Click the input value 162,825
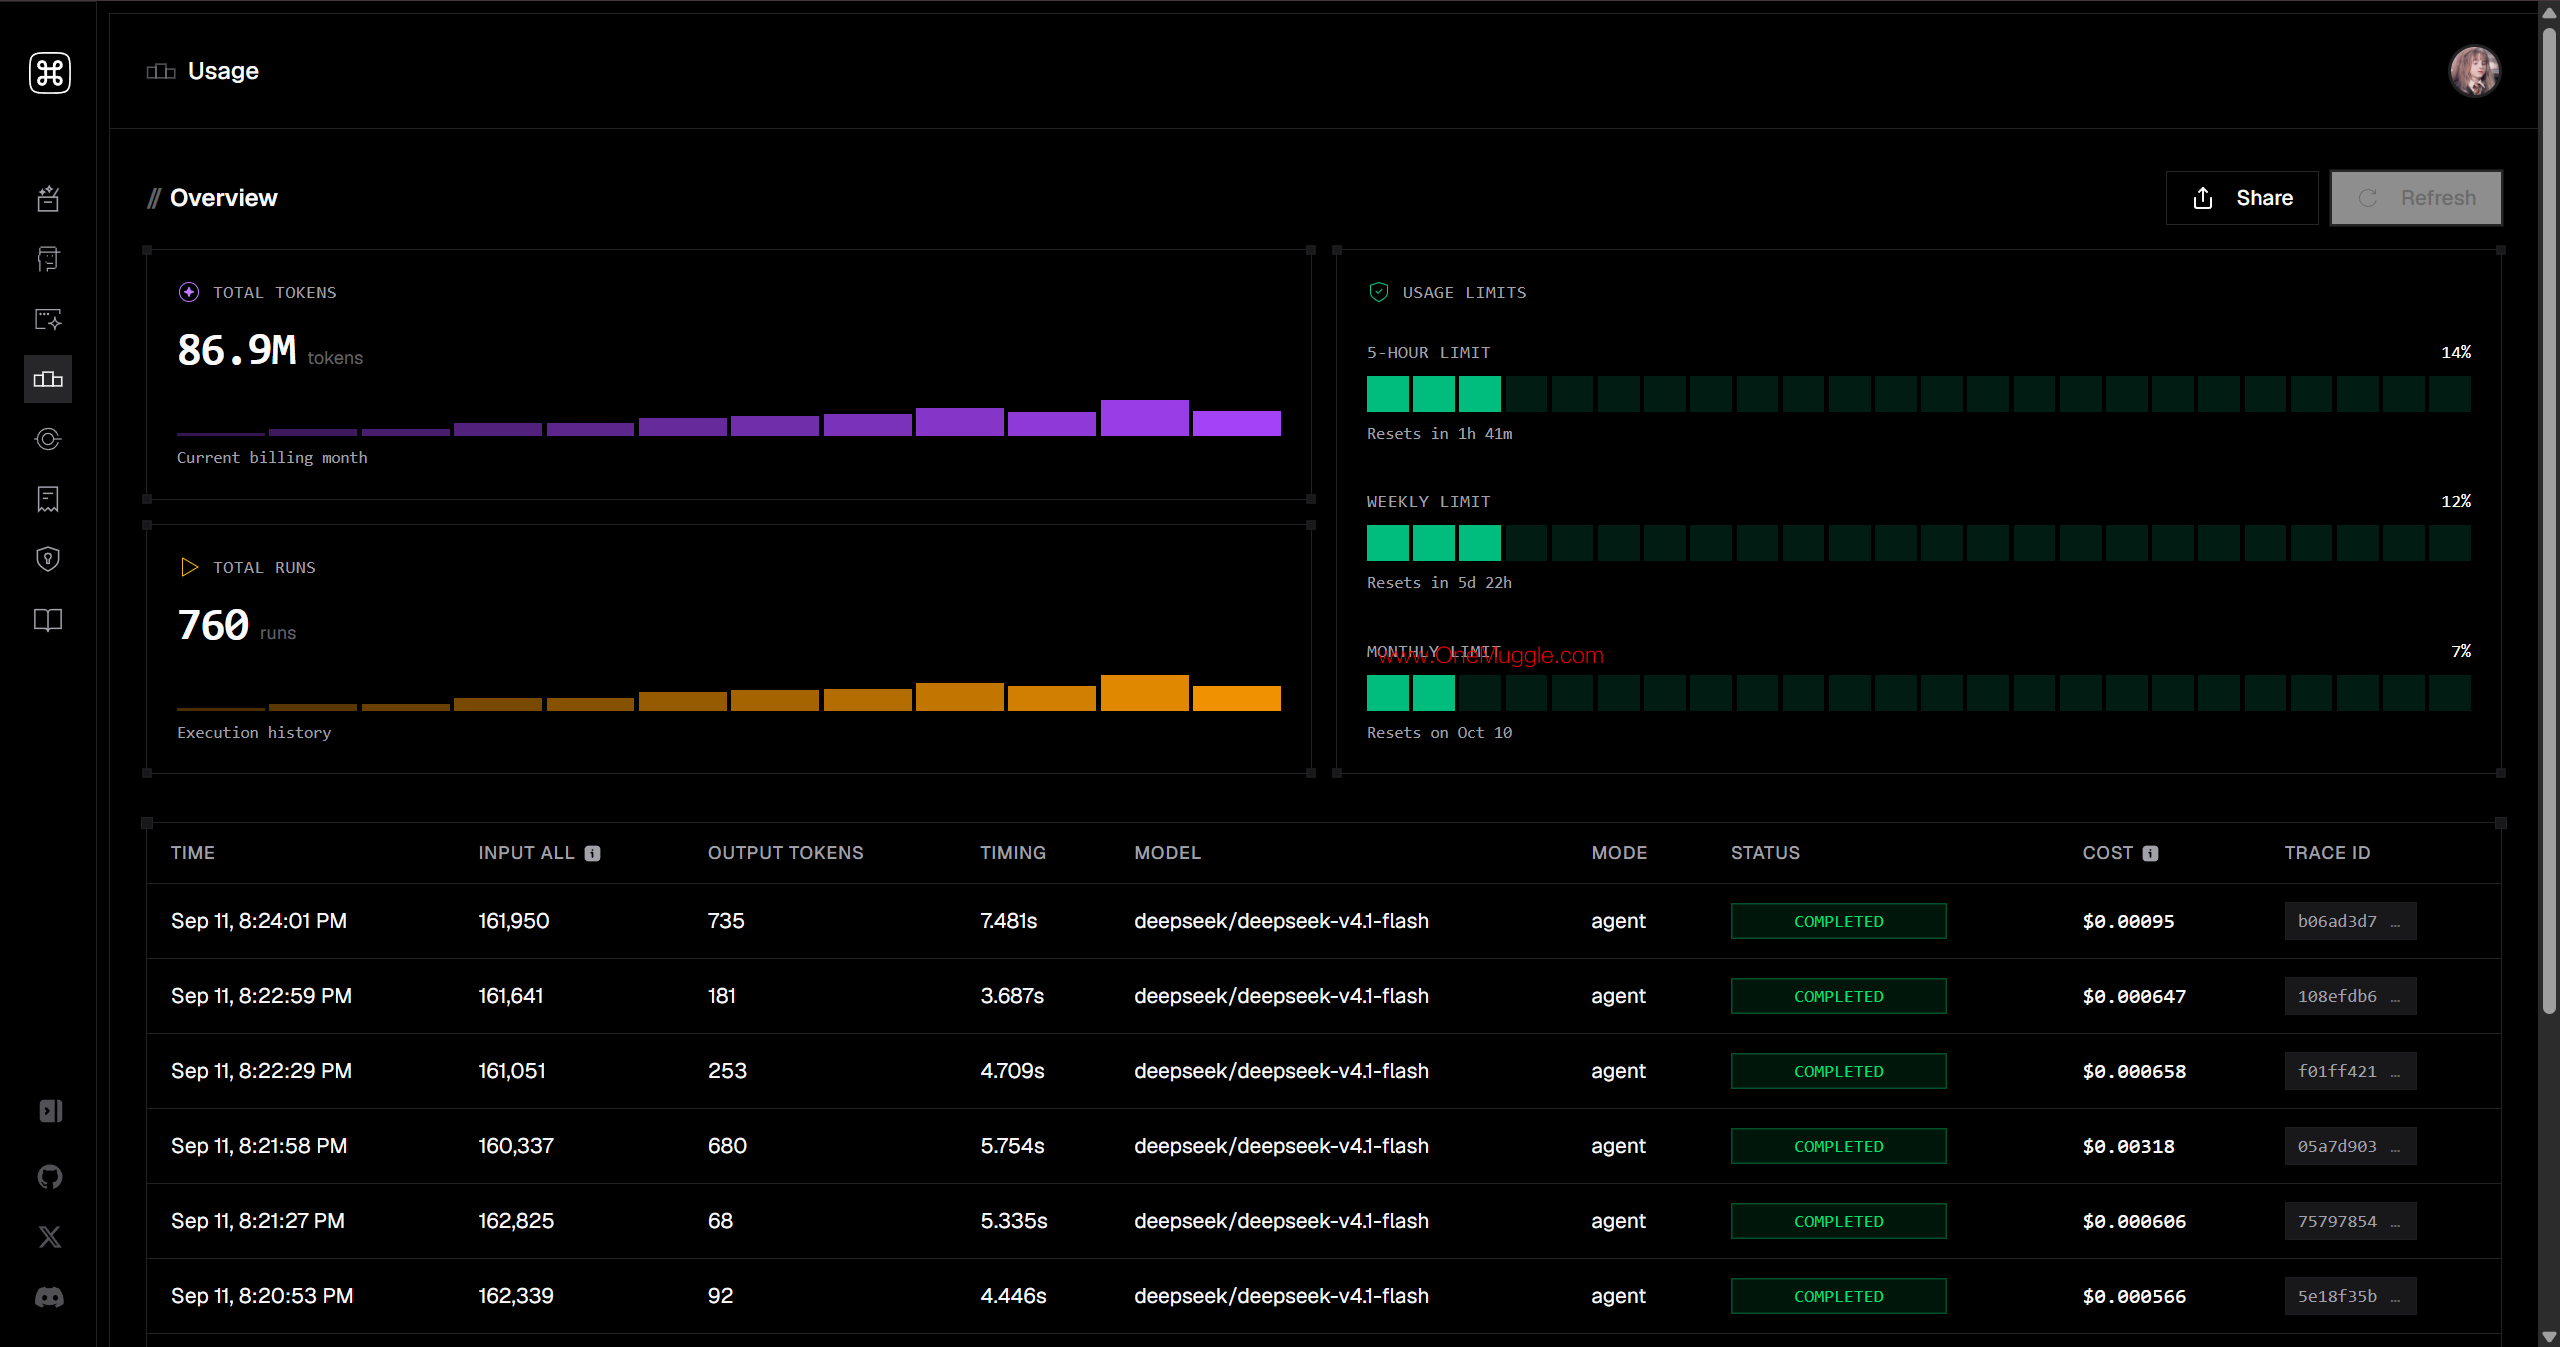2560x1347 pixels. (x=516, y=1221)
